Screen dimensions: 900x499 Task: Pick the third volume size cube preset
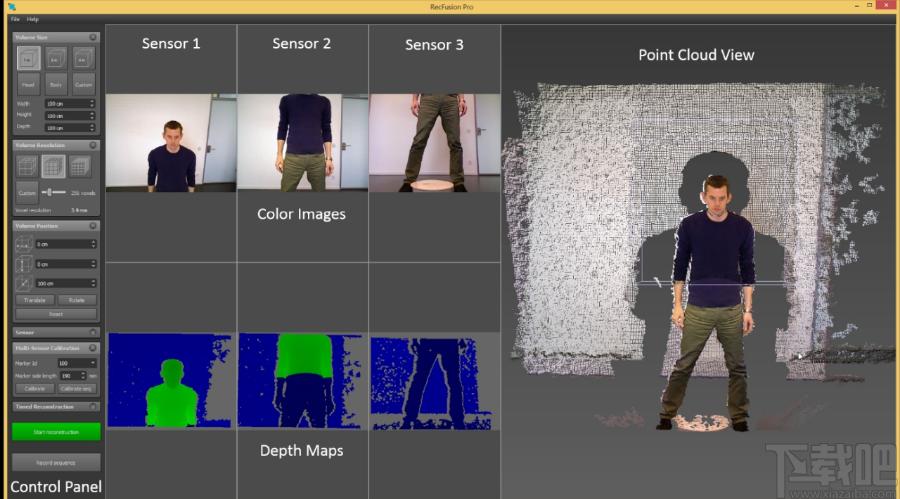pyautogui.click(x=83, y=59)
